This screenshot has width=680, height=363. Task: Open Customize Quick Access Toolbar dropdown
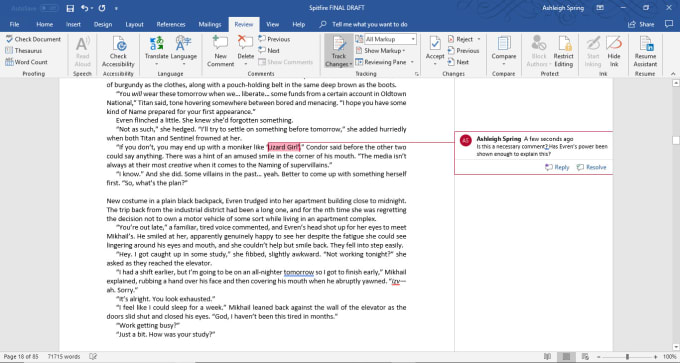(116, 8)
